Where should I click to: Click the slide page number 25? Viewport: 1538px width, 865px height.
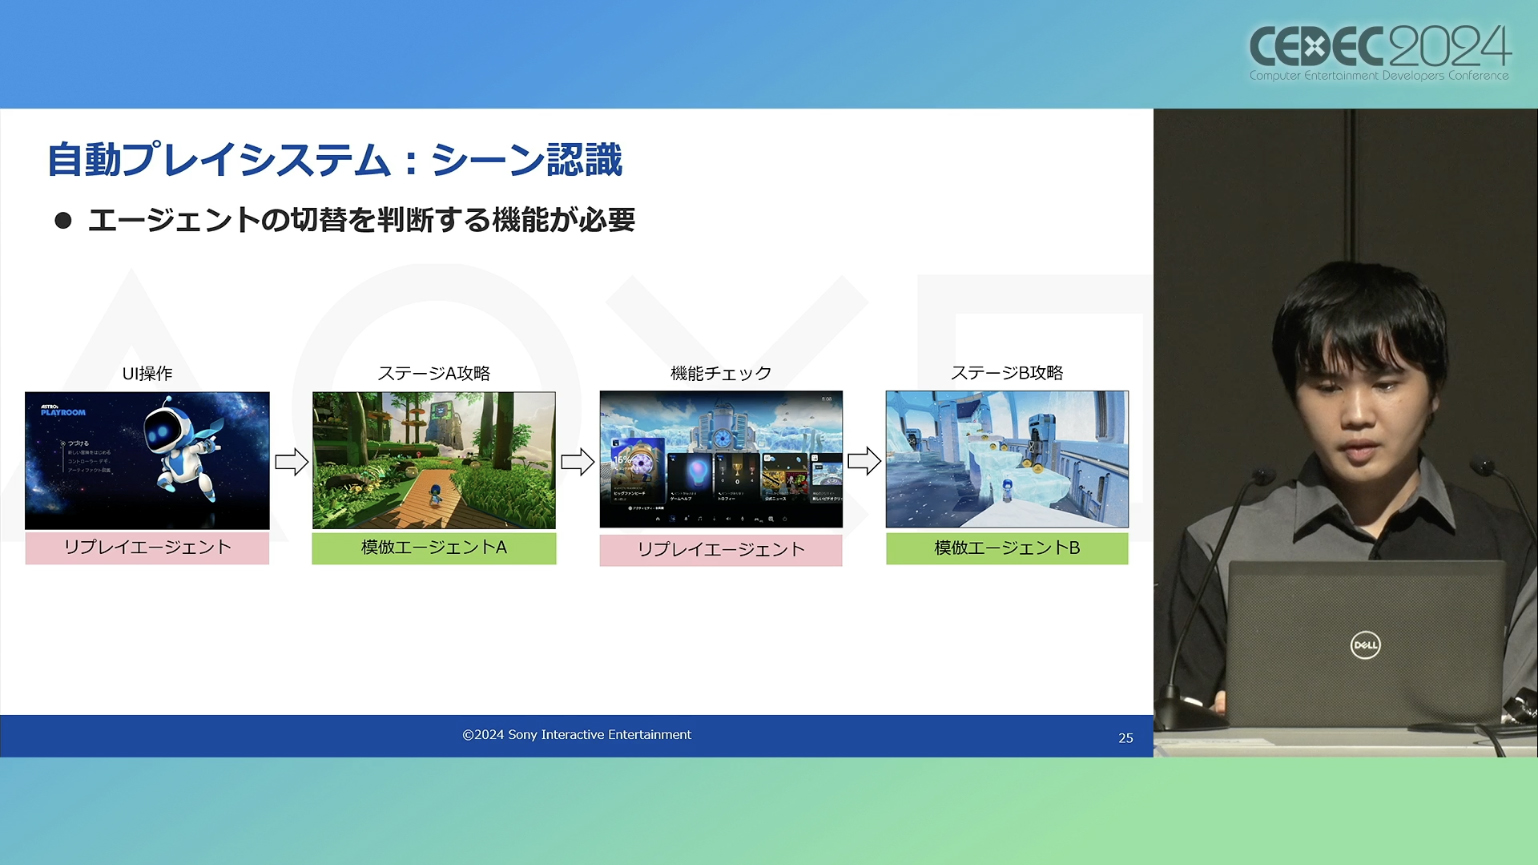[x=1125, y=738]
